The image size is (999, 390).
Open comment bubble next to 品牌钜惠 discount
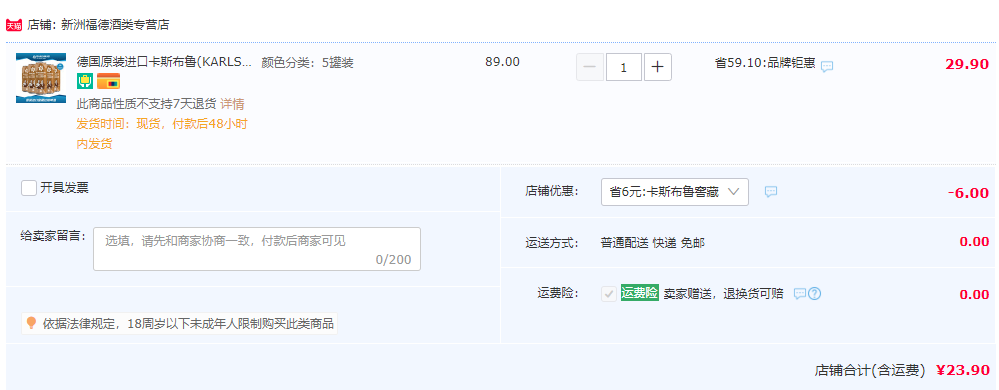(x=827, y=66)
